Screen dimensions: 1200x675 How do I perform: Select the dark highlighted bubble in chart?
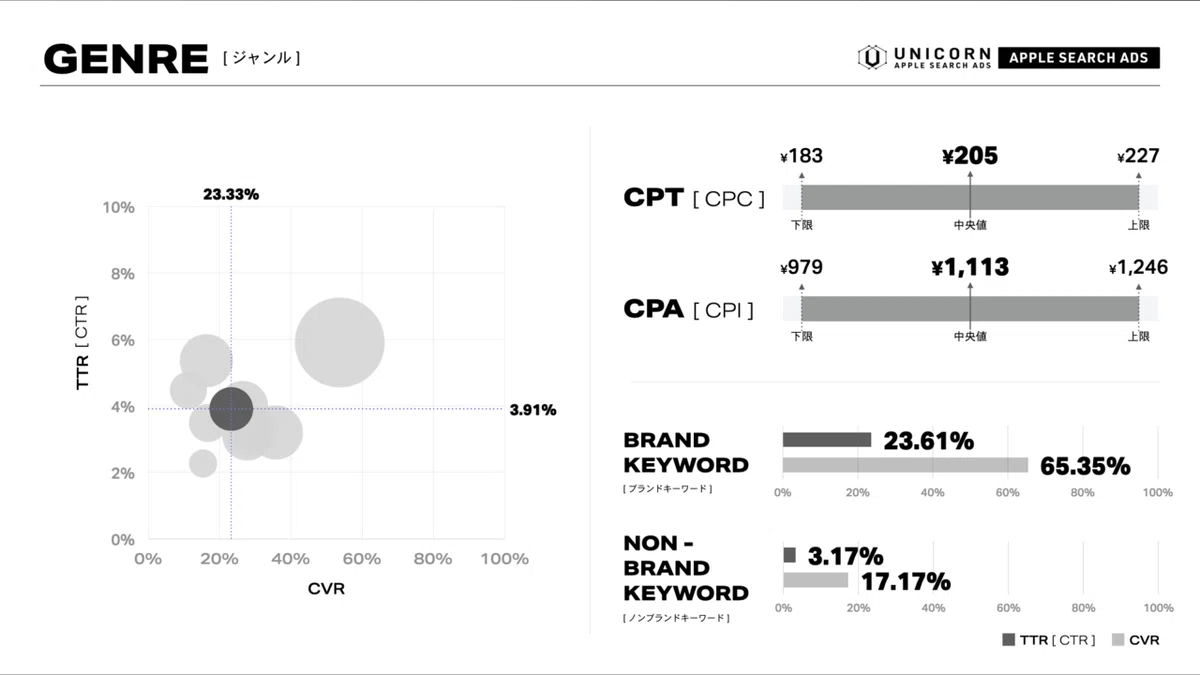tap(231, 408)
